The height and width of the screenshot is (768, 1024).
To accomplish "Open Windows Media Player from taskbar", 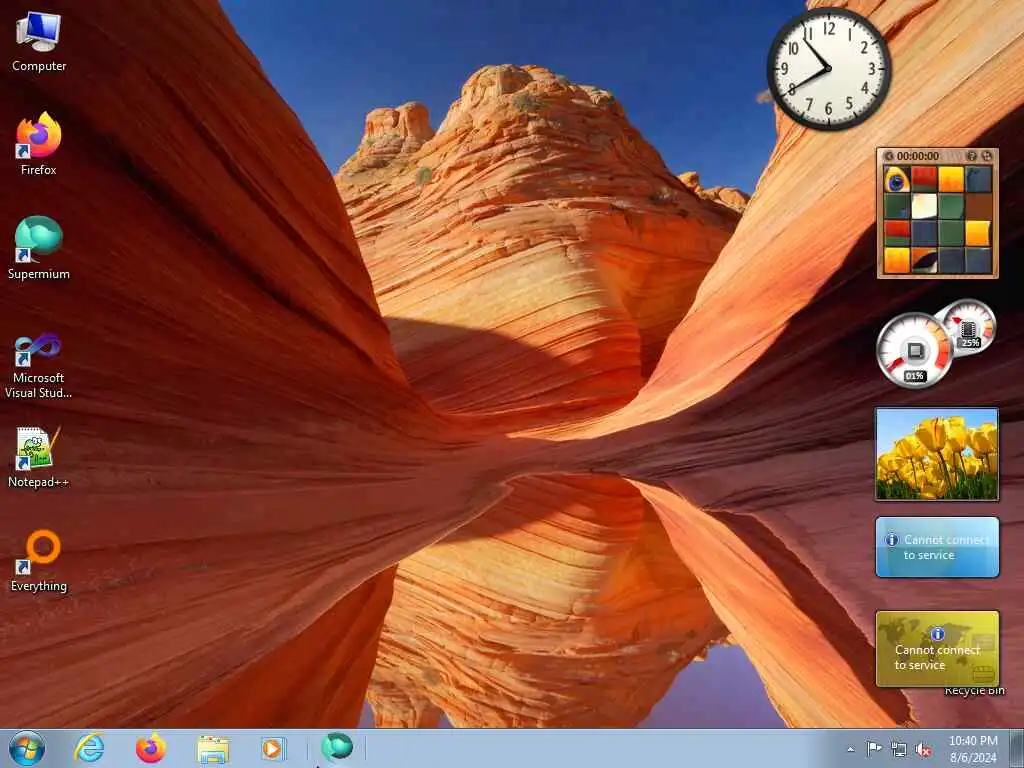I will pyautogui.click(x=273, y=748).
